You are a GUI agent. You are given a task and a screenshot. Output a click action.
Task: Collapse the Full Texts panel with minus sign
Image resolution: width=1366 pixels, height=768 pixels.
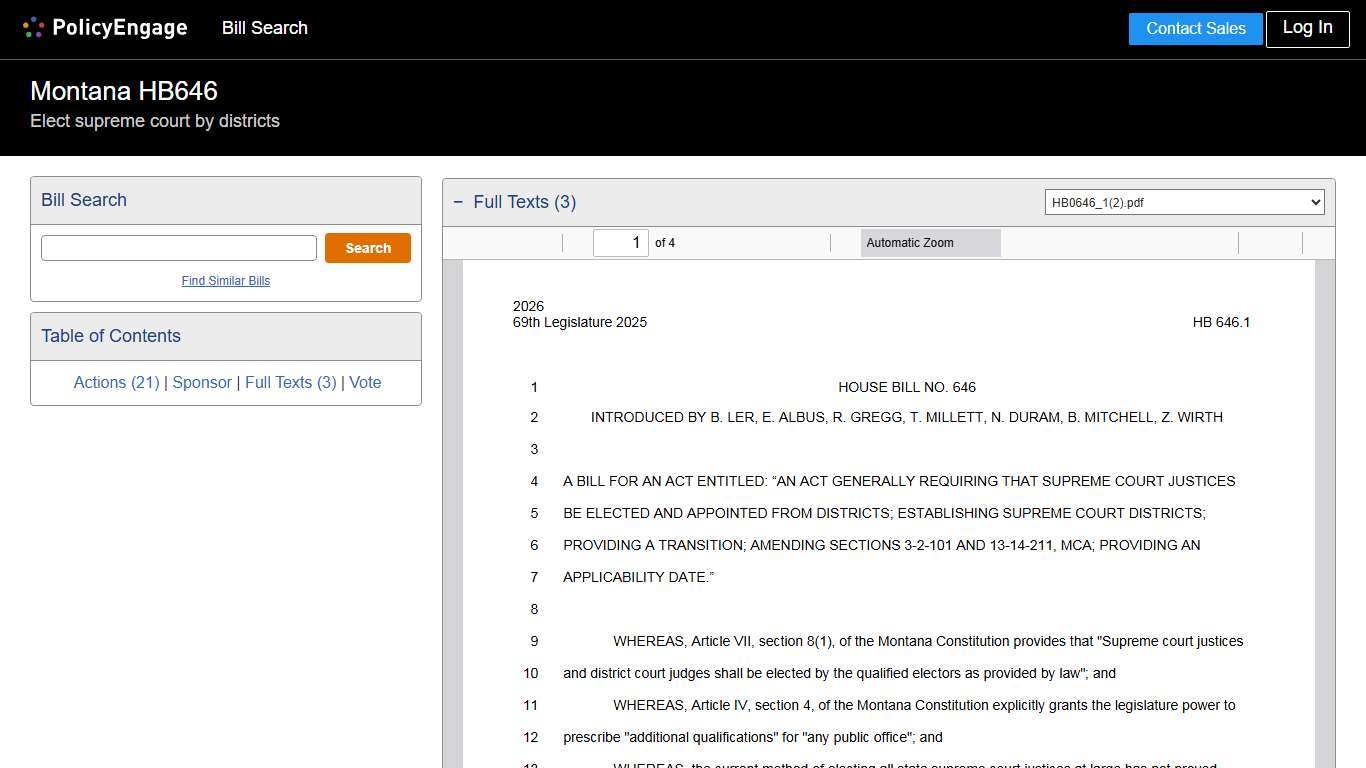458,202
